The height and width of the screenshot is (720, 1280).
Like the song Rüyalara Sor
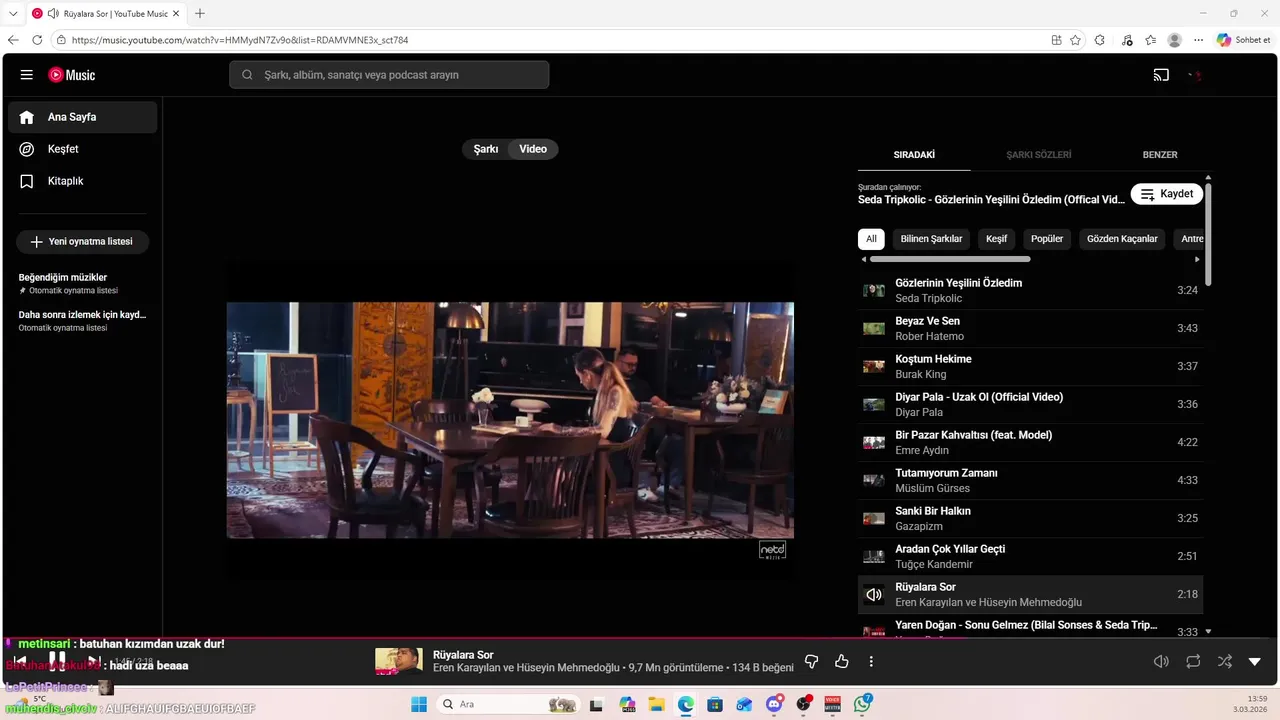click(841, 661)
